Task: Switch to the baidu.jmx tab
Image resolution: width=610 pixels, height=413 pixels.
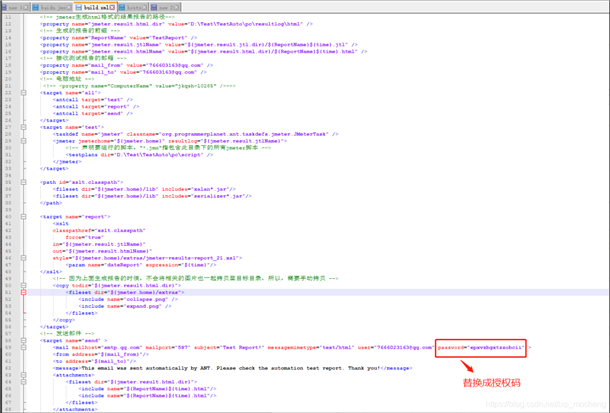Action: pos(51,7)
